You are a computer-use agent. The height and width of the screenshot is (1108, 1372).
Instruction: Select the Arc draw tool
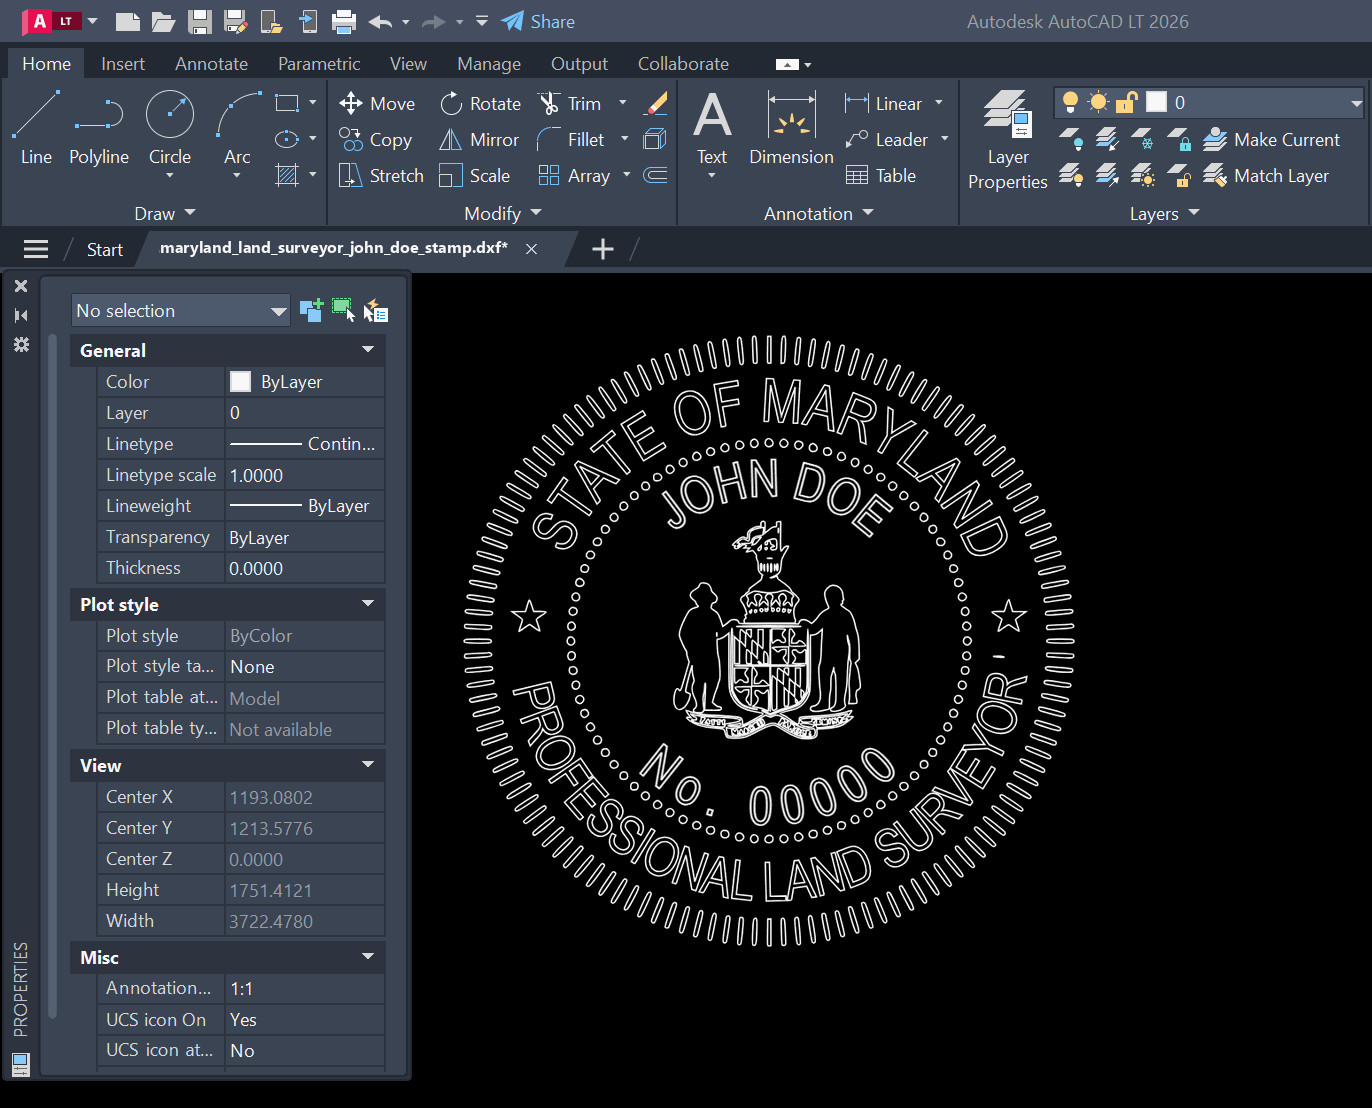pos(237,128)
